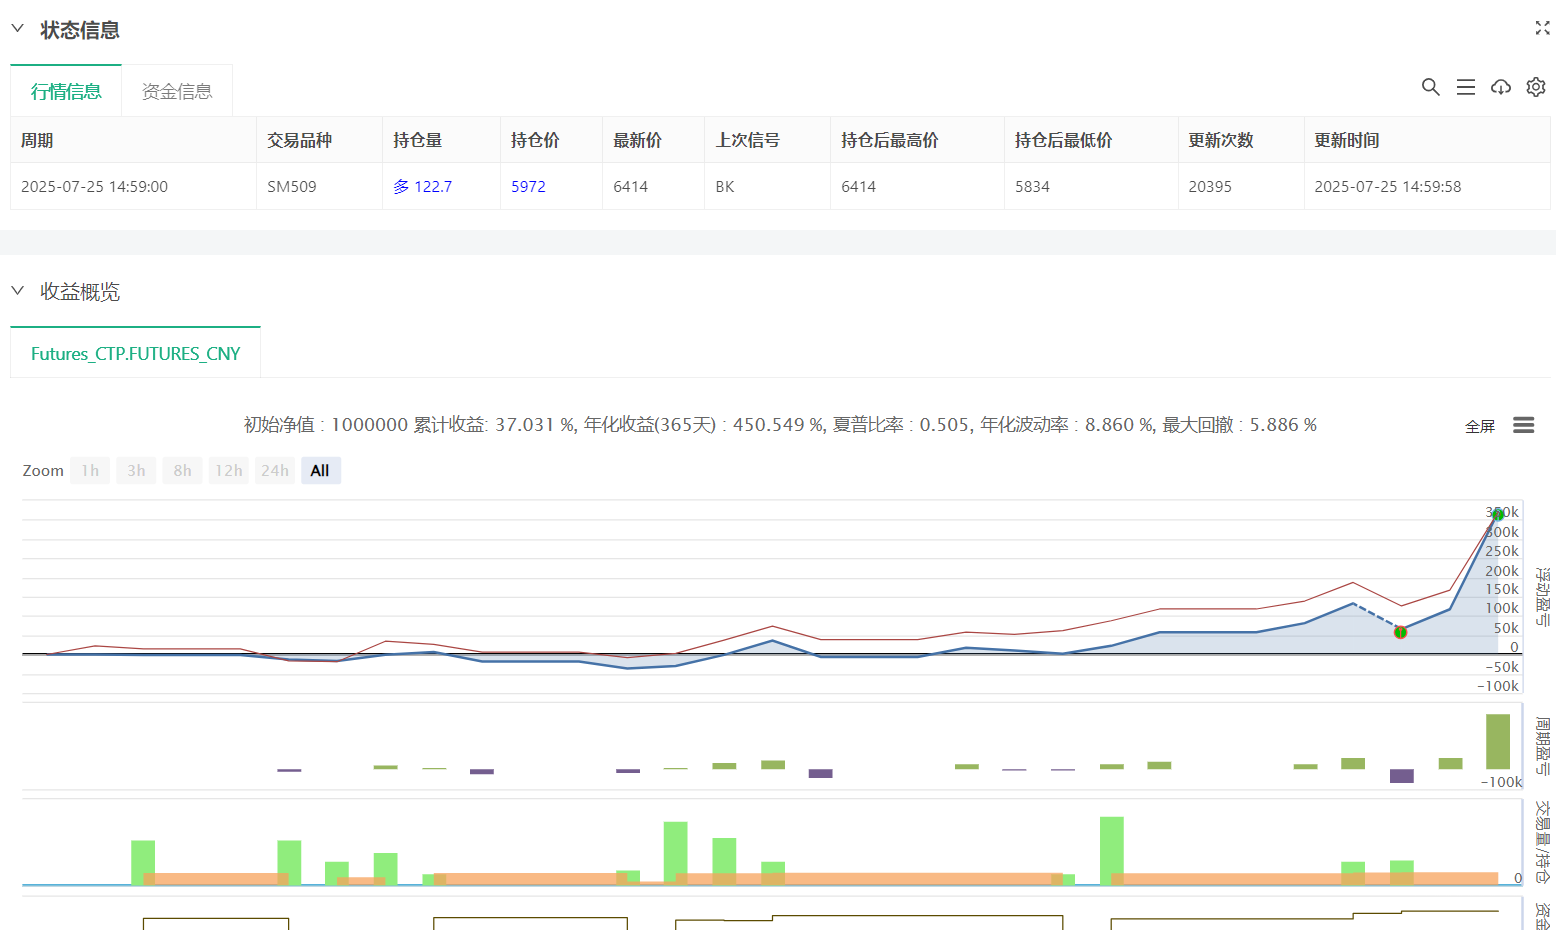Select the Futures_CTP.FUTURES_CNY tab
Viewport: 1556px width, 930px height.
135,353
